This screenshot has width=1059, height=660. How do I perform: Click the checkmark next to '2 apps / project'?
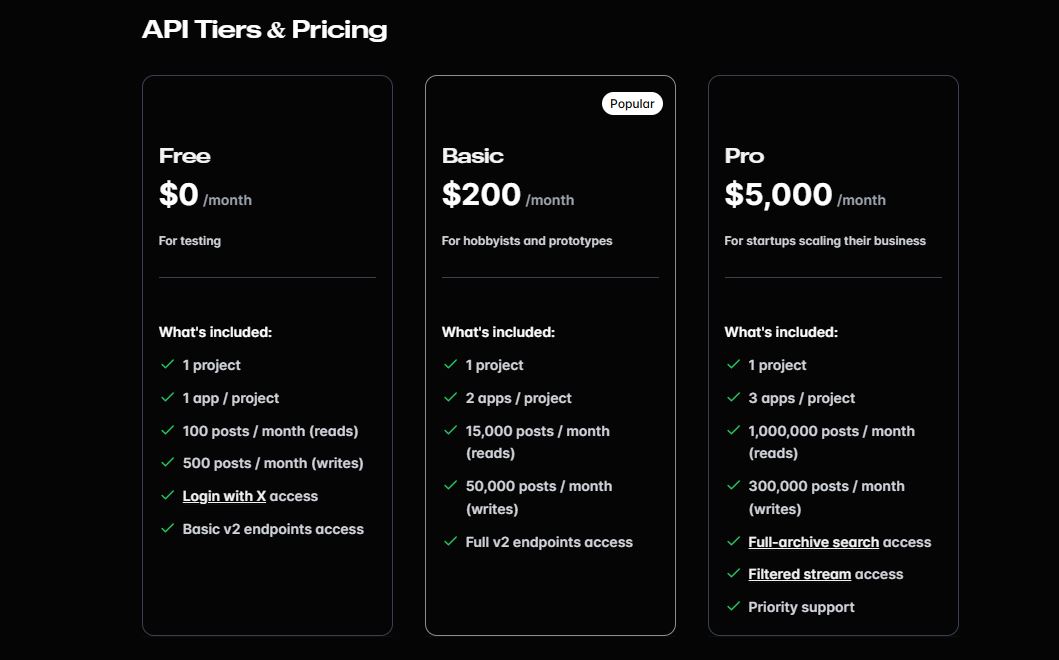coord(450,398)
